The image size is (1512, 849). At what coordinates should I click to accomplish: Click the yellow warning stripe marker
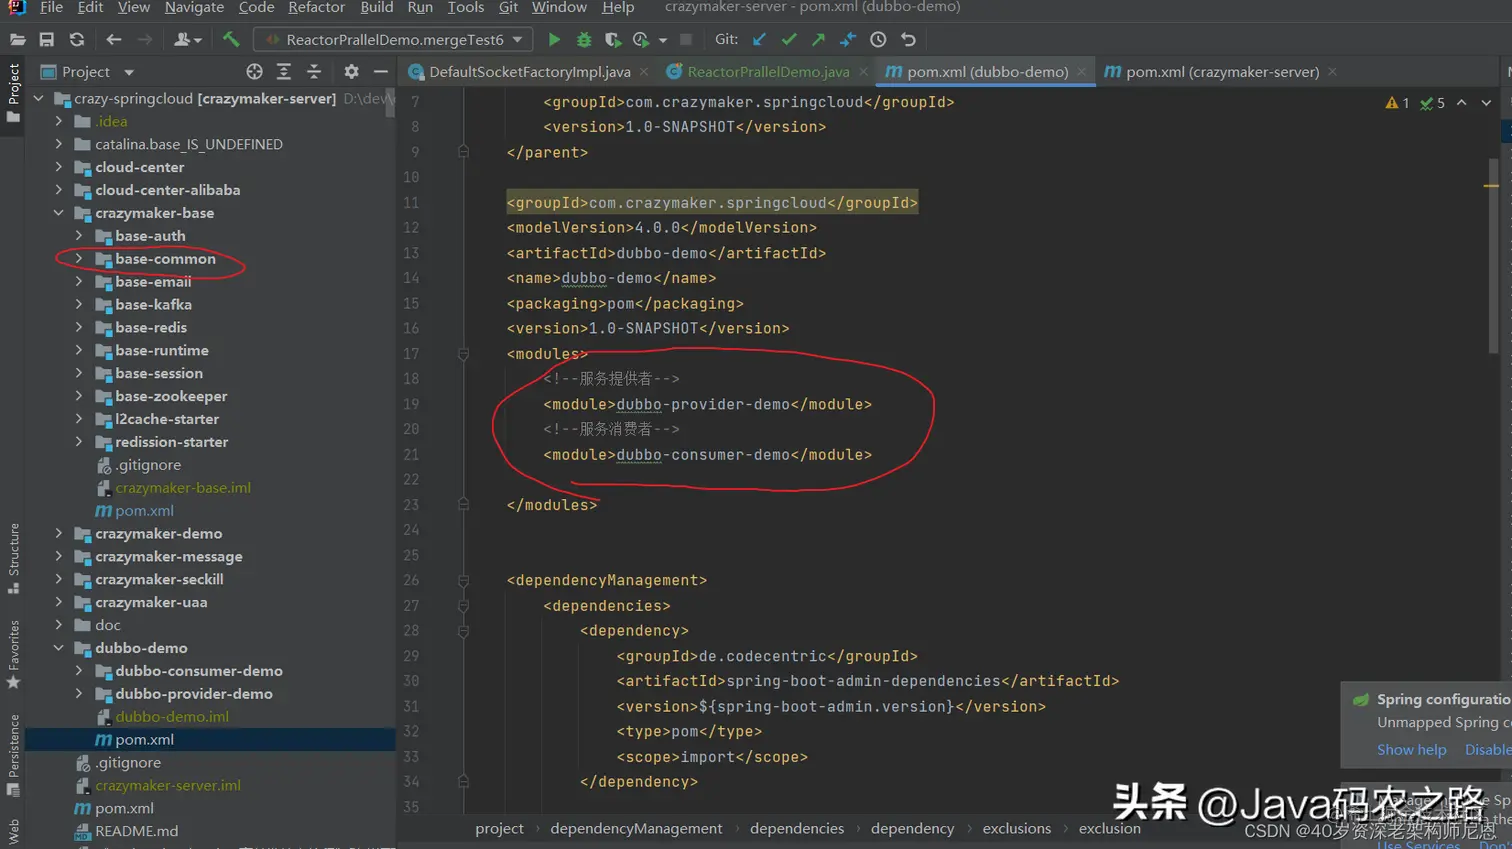click(x=1490, y=186)
